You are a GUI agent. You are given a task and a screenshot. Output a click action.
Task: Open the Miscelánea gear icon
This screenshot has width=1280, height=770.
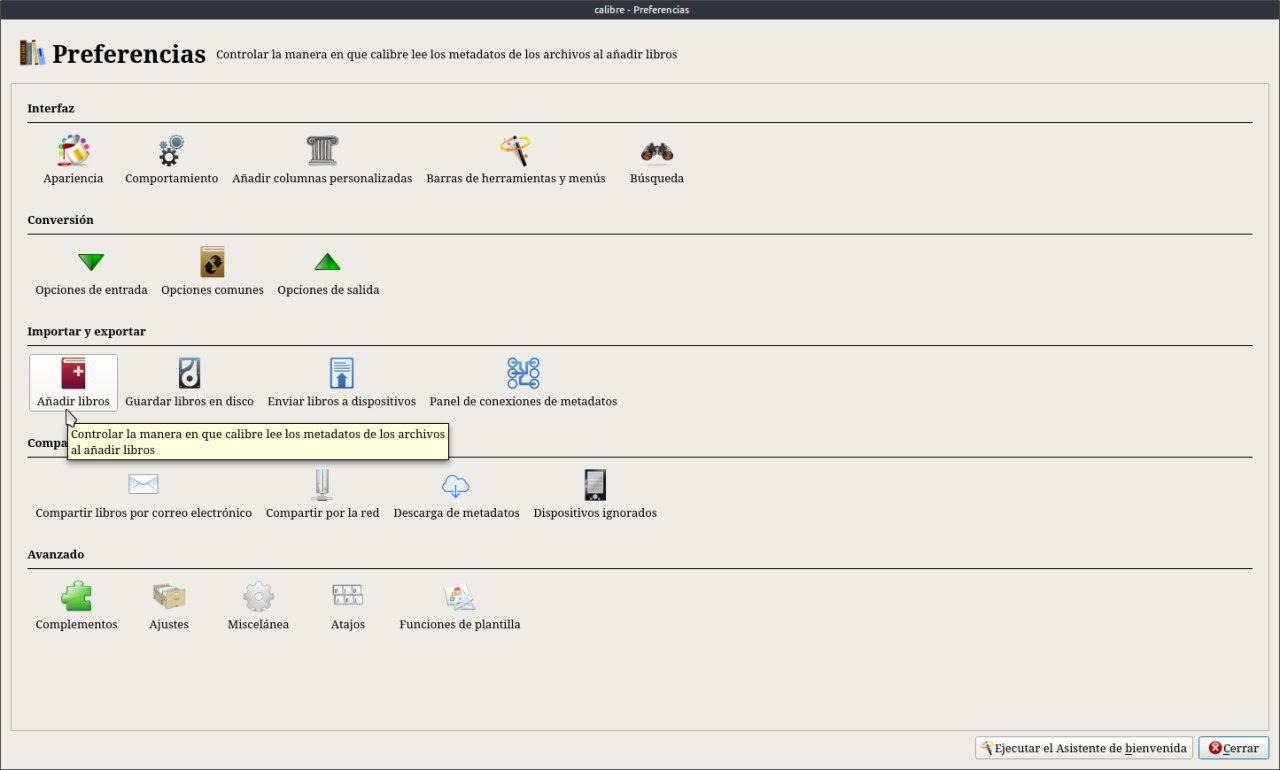pos(258,597)
